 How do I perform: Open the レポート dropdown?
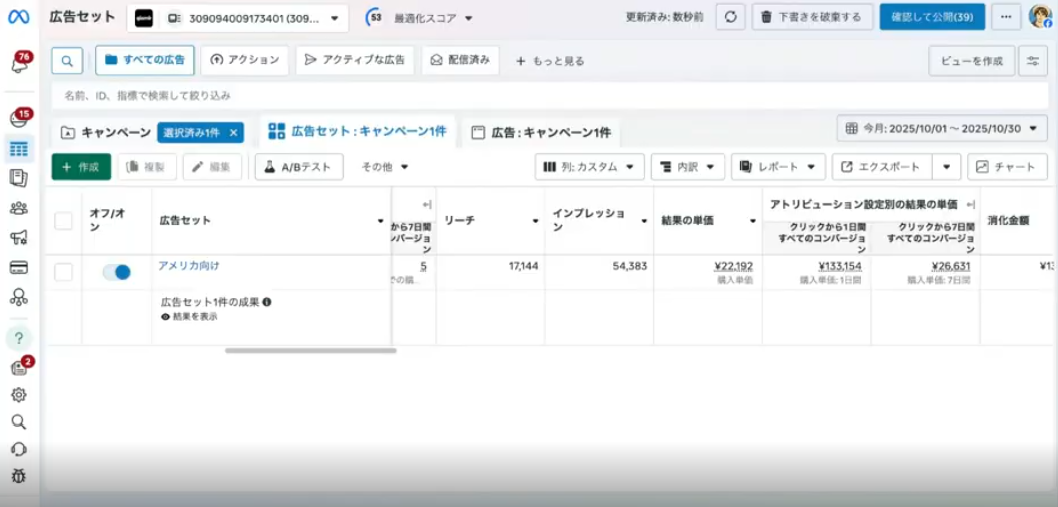pyautogui.click(x=778, y=167)
